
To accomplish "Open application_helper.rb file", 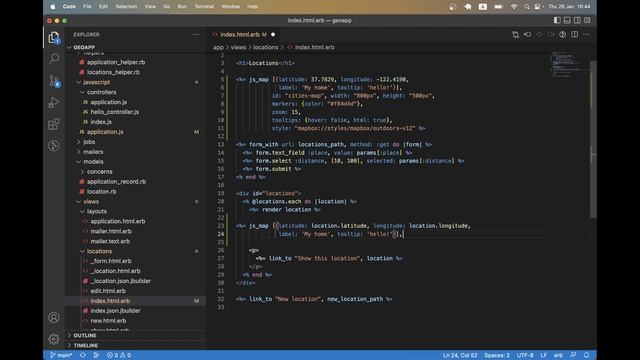I will pos(116,62).
